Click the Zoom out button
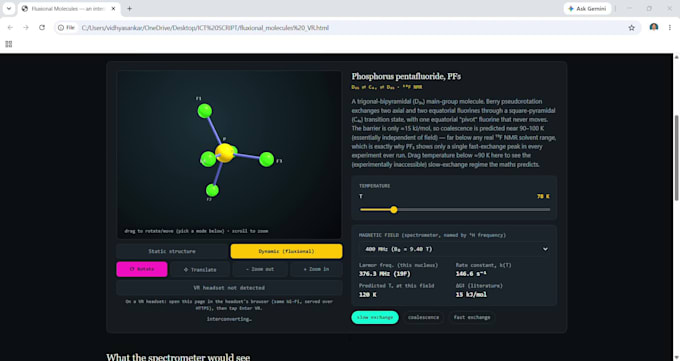The height and width of the screenshot is (361, 680). 260,269
